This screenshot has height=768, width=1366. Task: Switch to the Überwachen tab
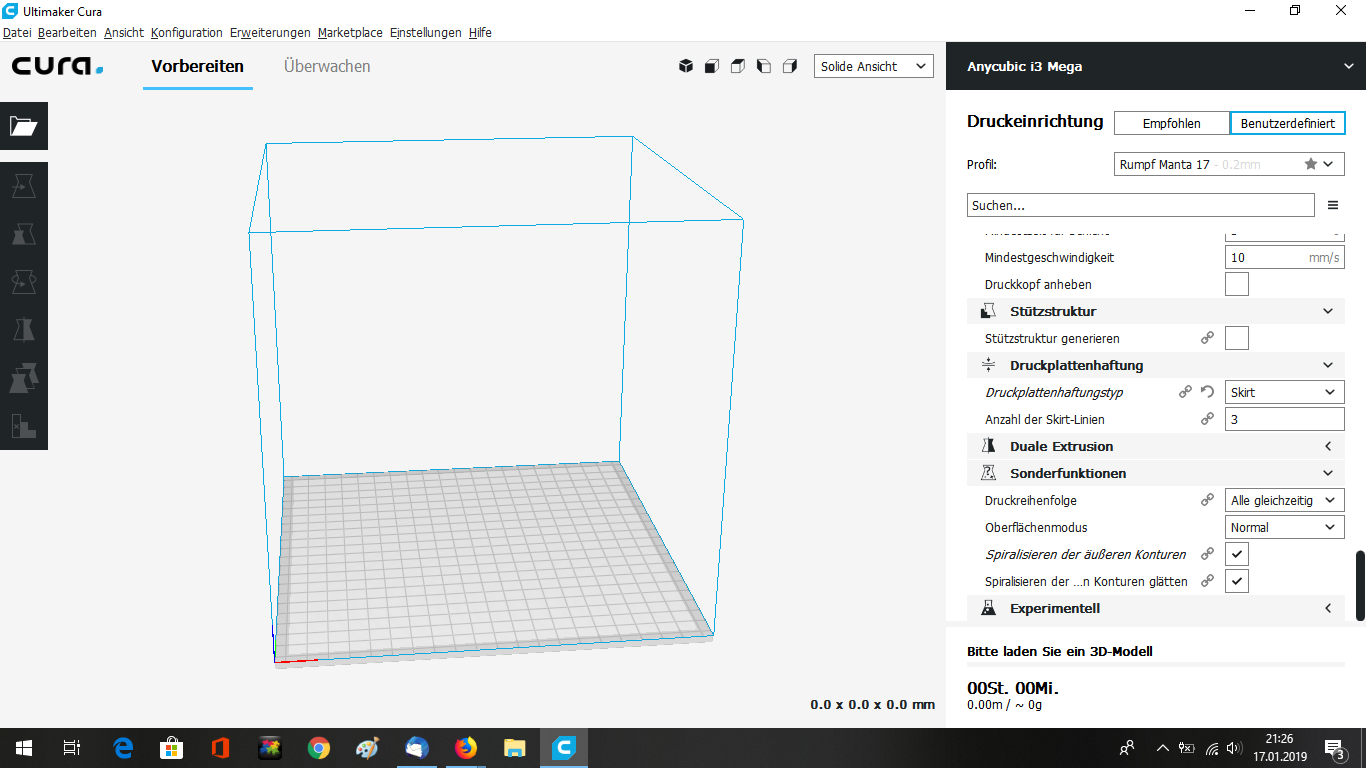tap(327, 66)
